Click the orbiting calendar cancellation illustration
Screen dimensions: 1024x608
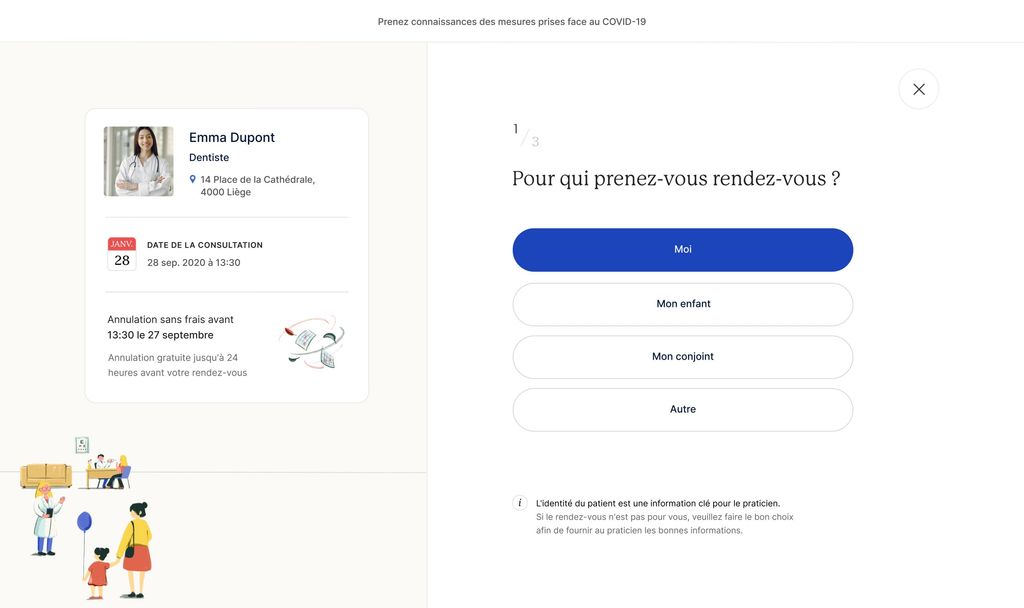pos(312,343)
